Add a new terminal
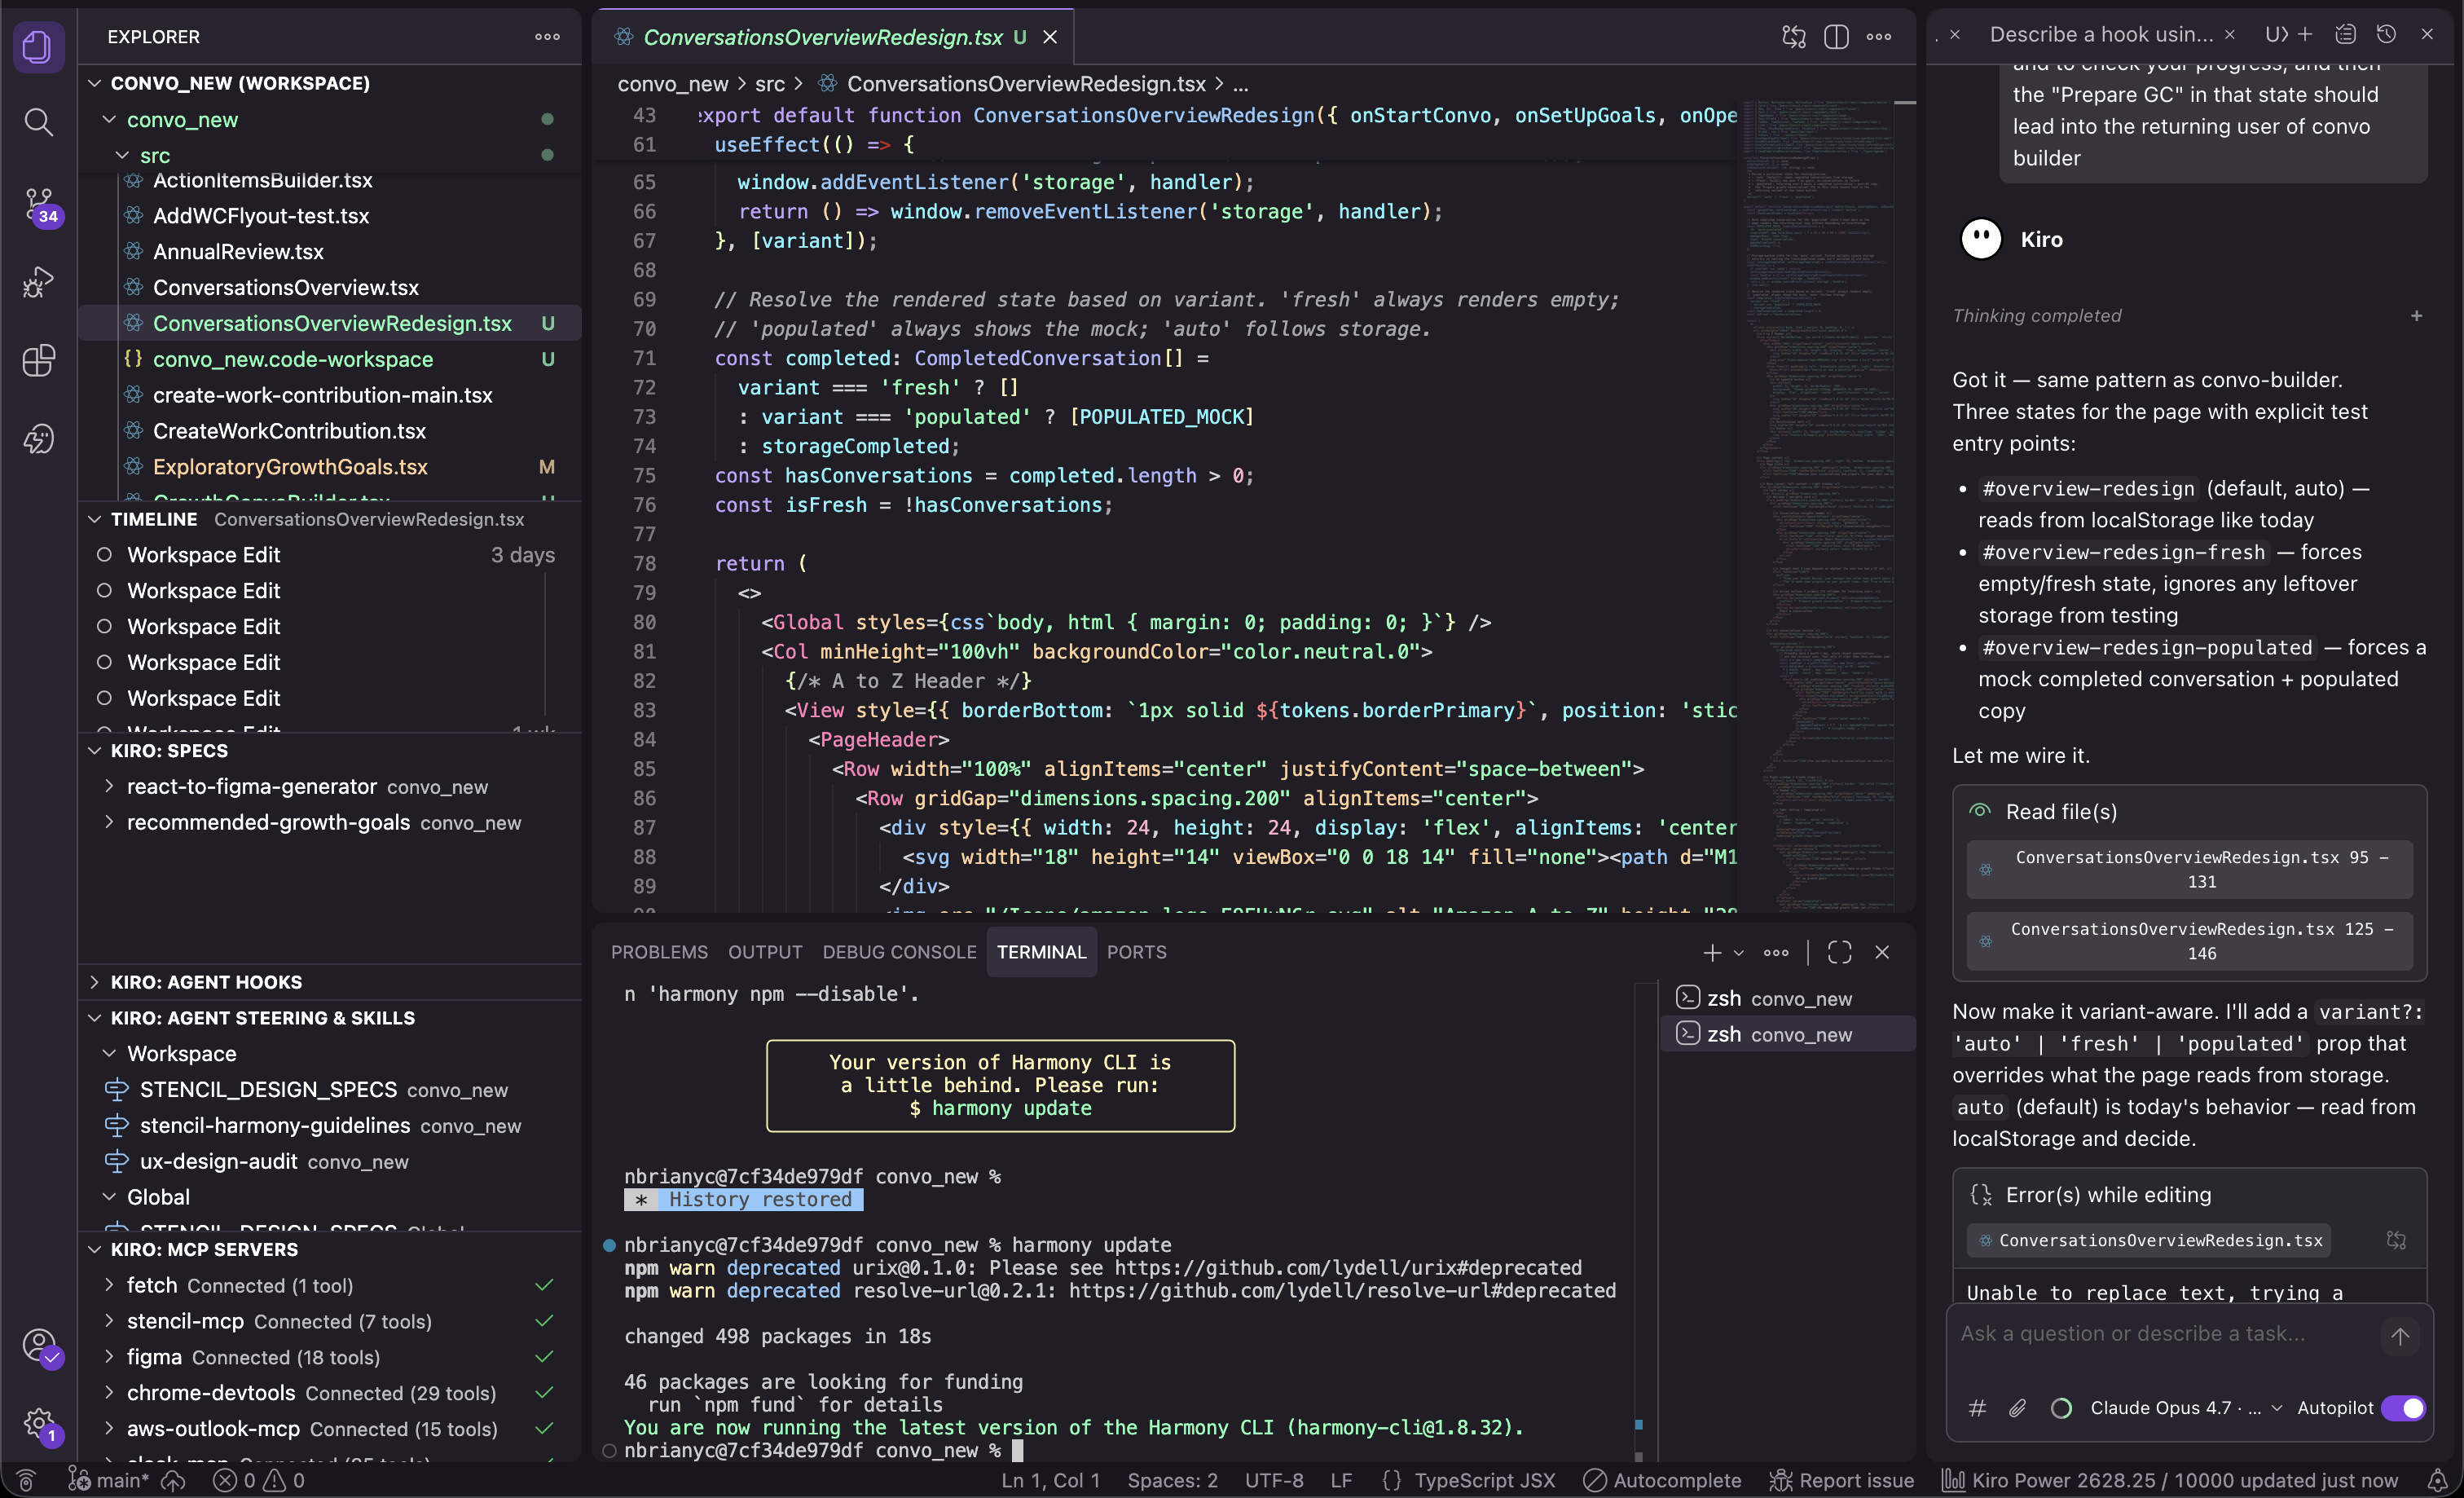The height and width of the screenshot is (1498, 2464). tap(1712, 952)
